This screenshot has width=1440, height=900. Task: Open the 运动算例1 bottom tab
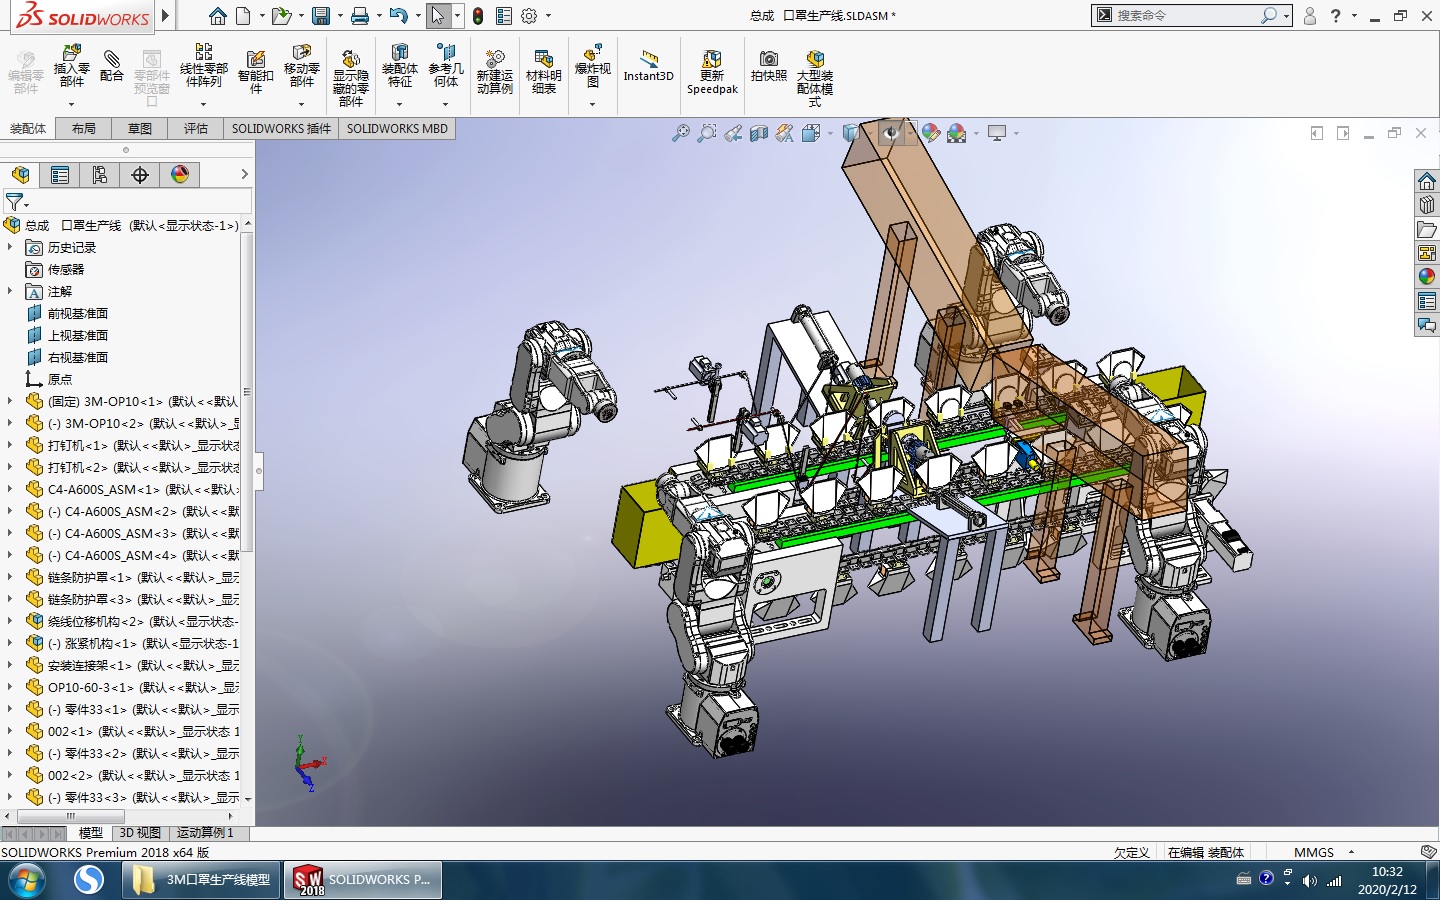pos(205,832)
